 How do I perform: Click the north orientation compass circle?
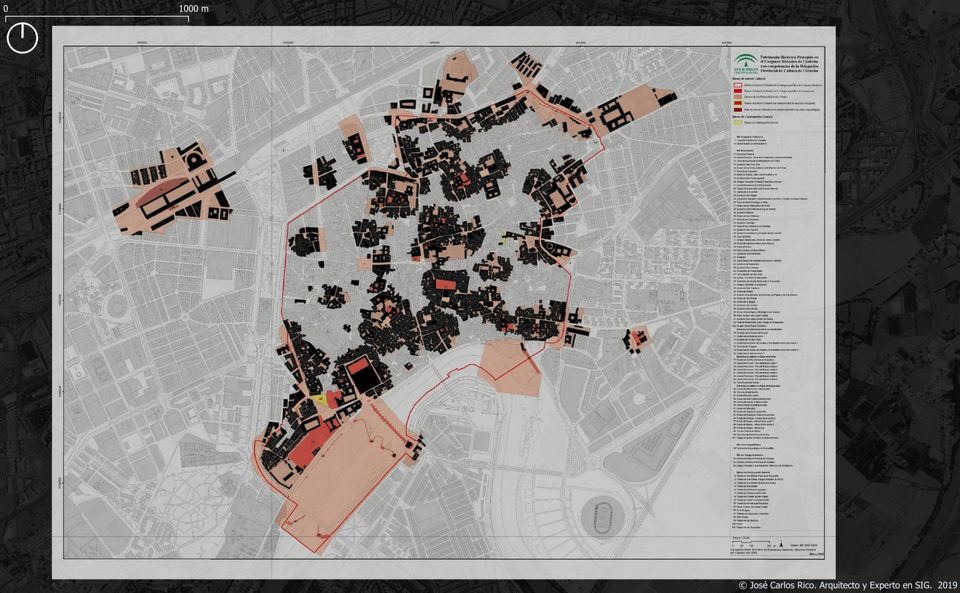coord(22,38)
